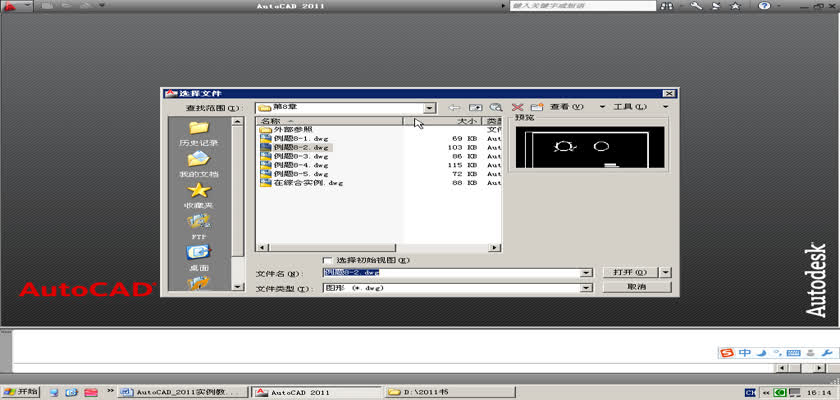This screenshot has width=840, height=400.
Task: Move the places sidebar vertical scrollbar down
Action: (238, 286)
